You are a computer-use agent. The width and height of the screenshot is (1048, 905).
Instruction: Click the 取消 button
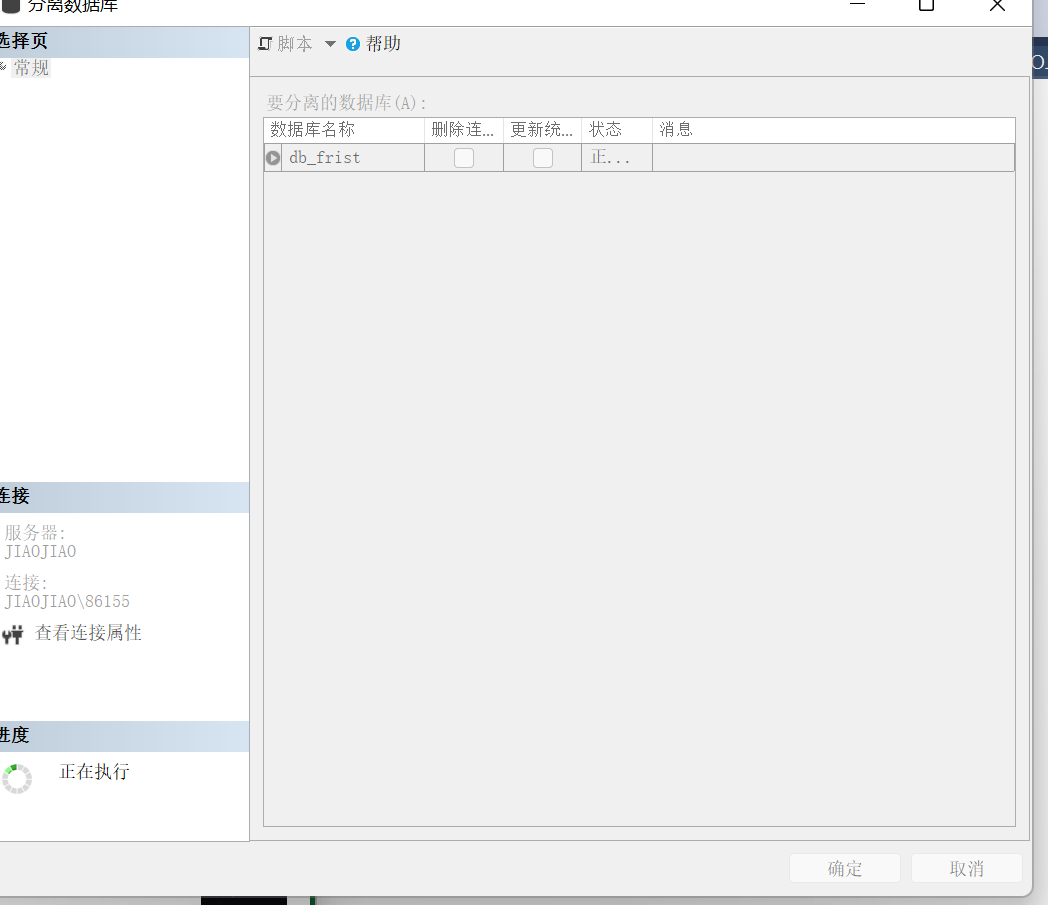(x=966, y=868)
